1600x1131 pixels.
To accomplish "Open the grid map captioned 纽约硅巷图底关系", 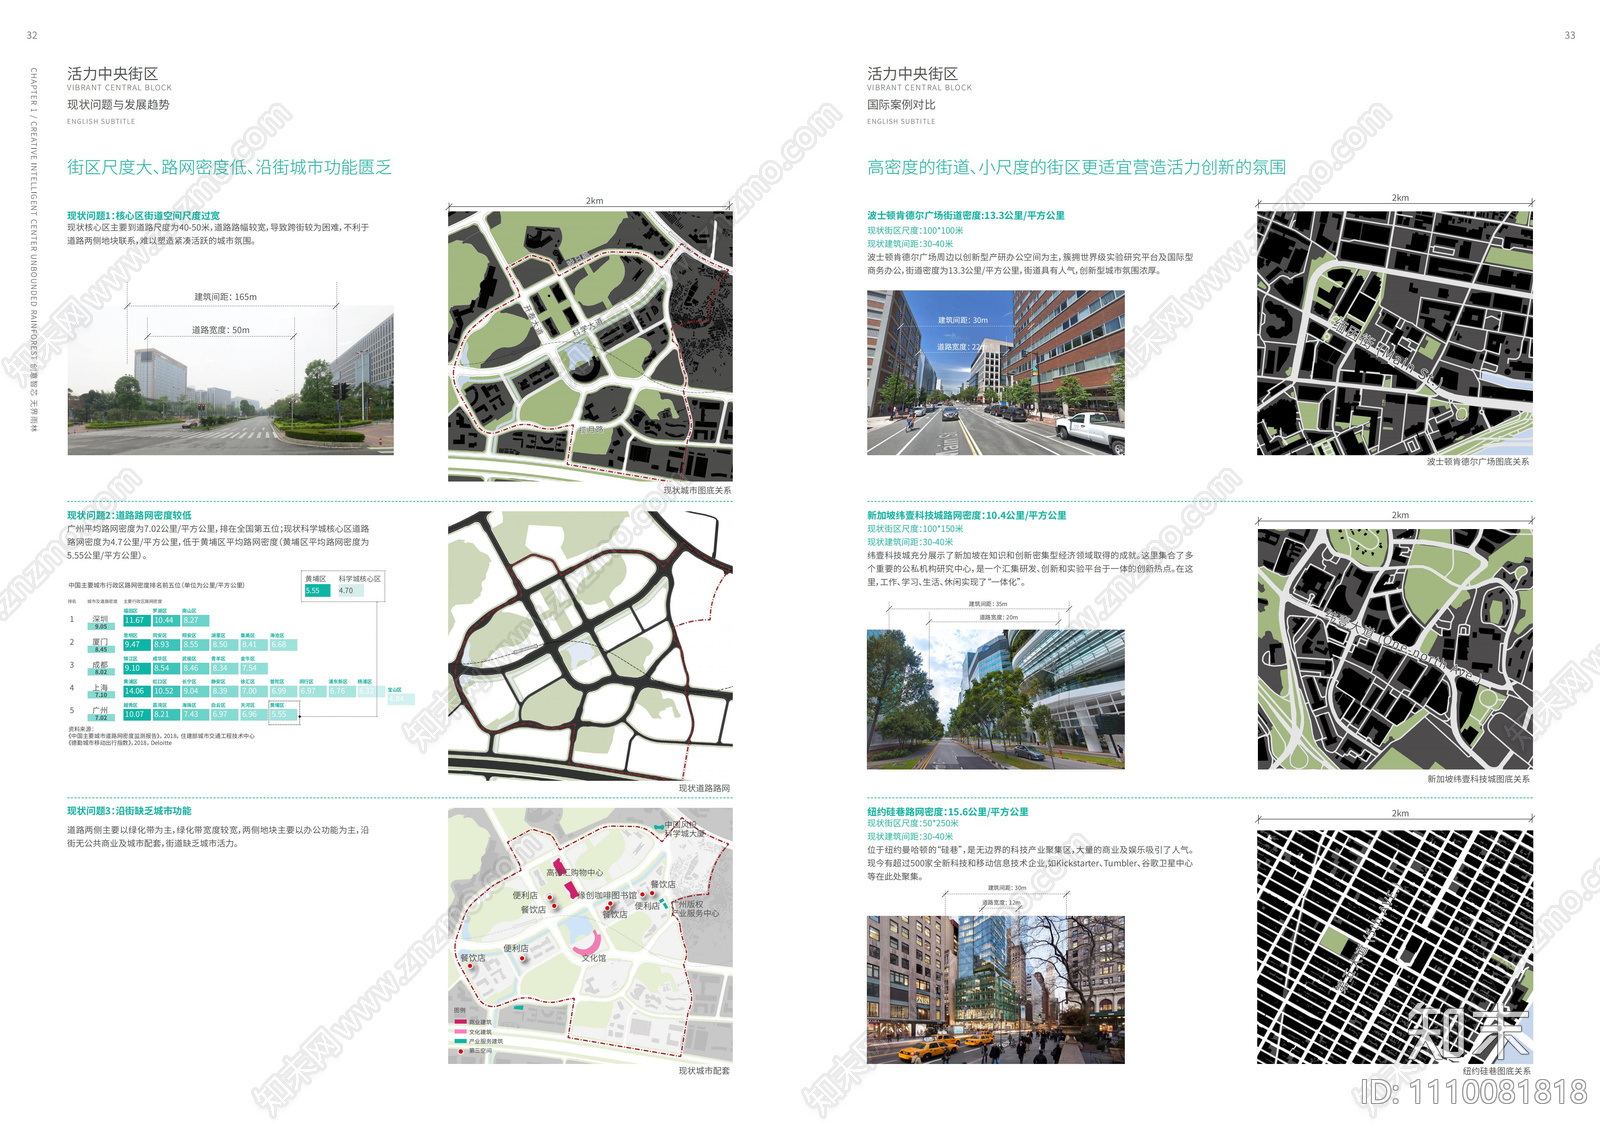I will [1394, 947].
